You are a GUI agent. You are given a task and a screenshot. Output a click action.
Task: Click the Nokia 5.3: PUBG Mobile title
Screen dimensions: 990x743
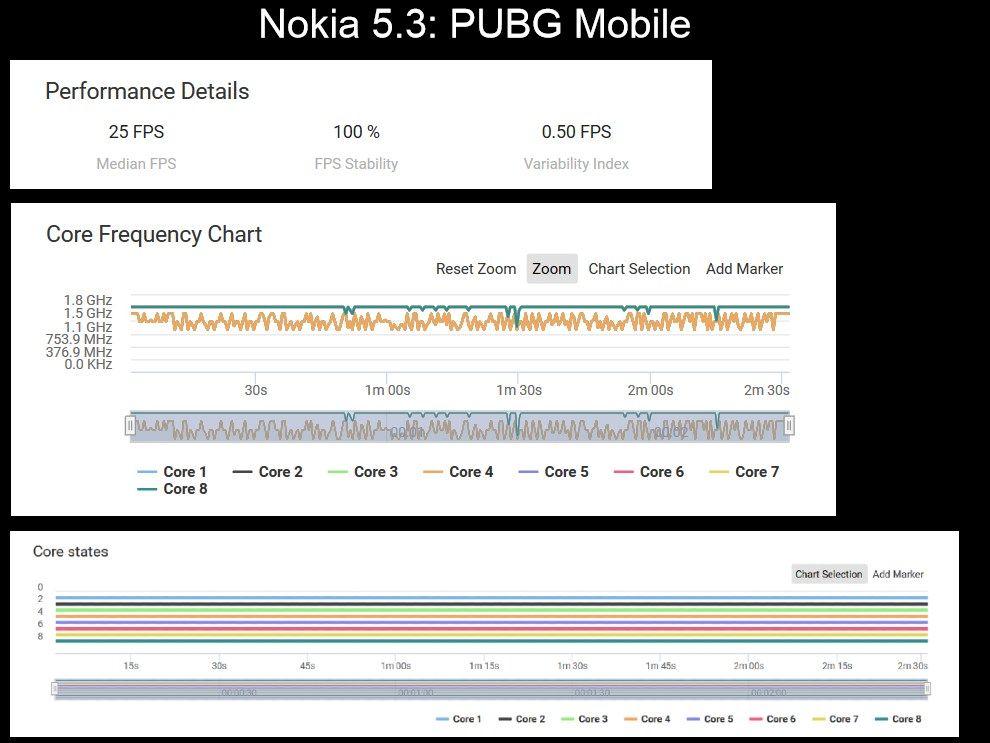pyautogui.click(x=475, y=24)
